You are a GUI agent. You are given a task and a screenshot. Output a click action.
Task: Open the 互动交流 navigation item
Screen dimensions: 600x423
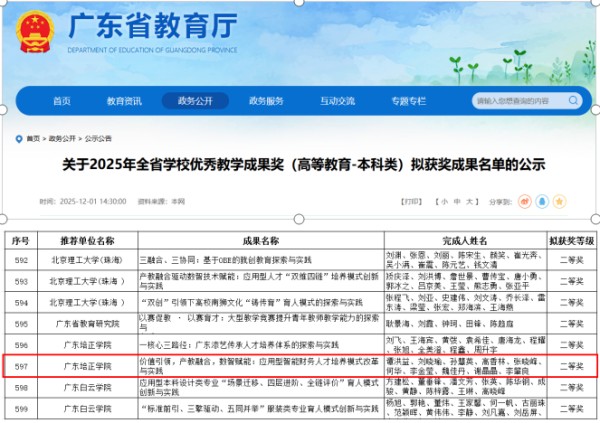pyautogui.click(x=337, y=101)
